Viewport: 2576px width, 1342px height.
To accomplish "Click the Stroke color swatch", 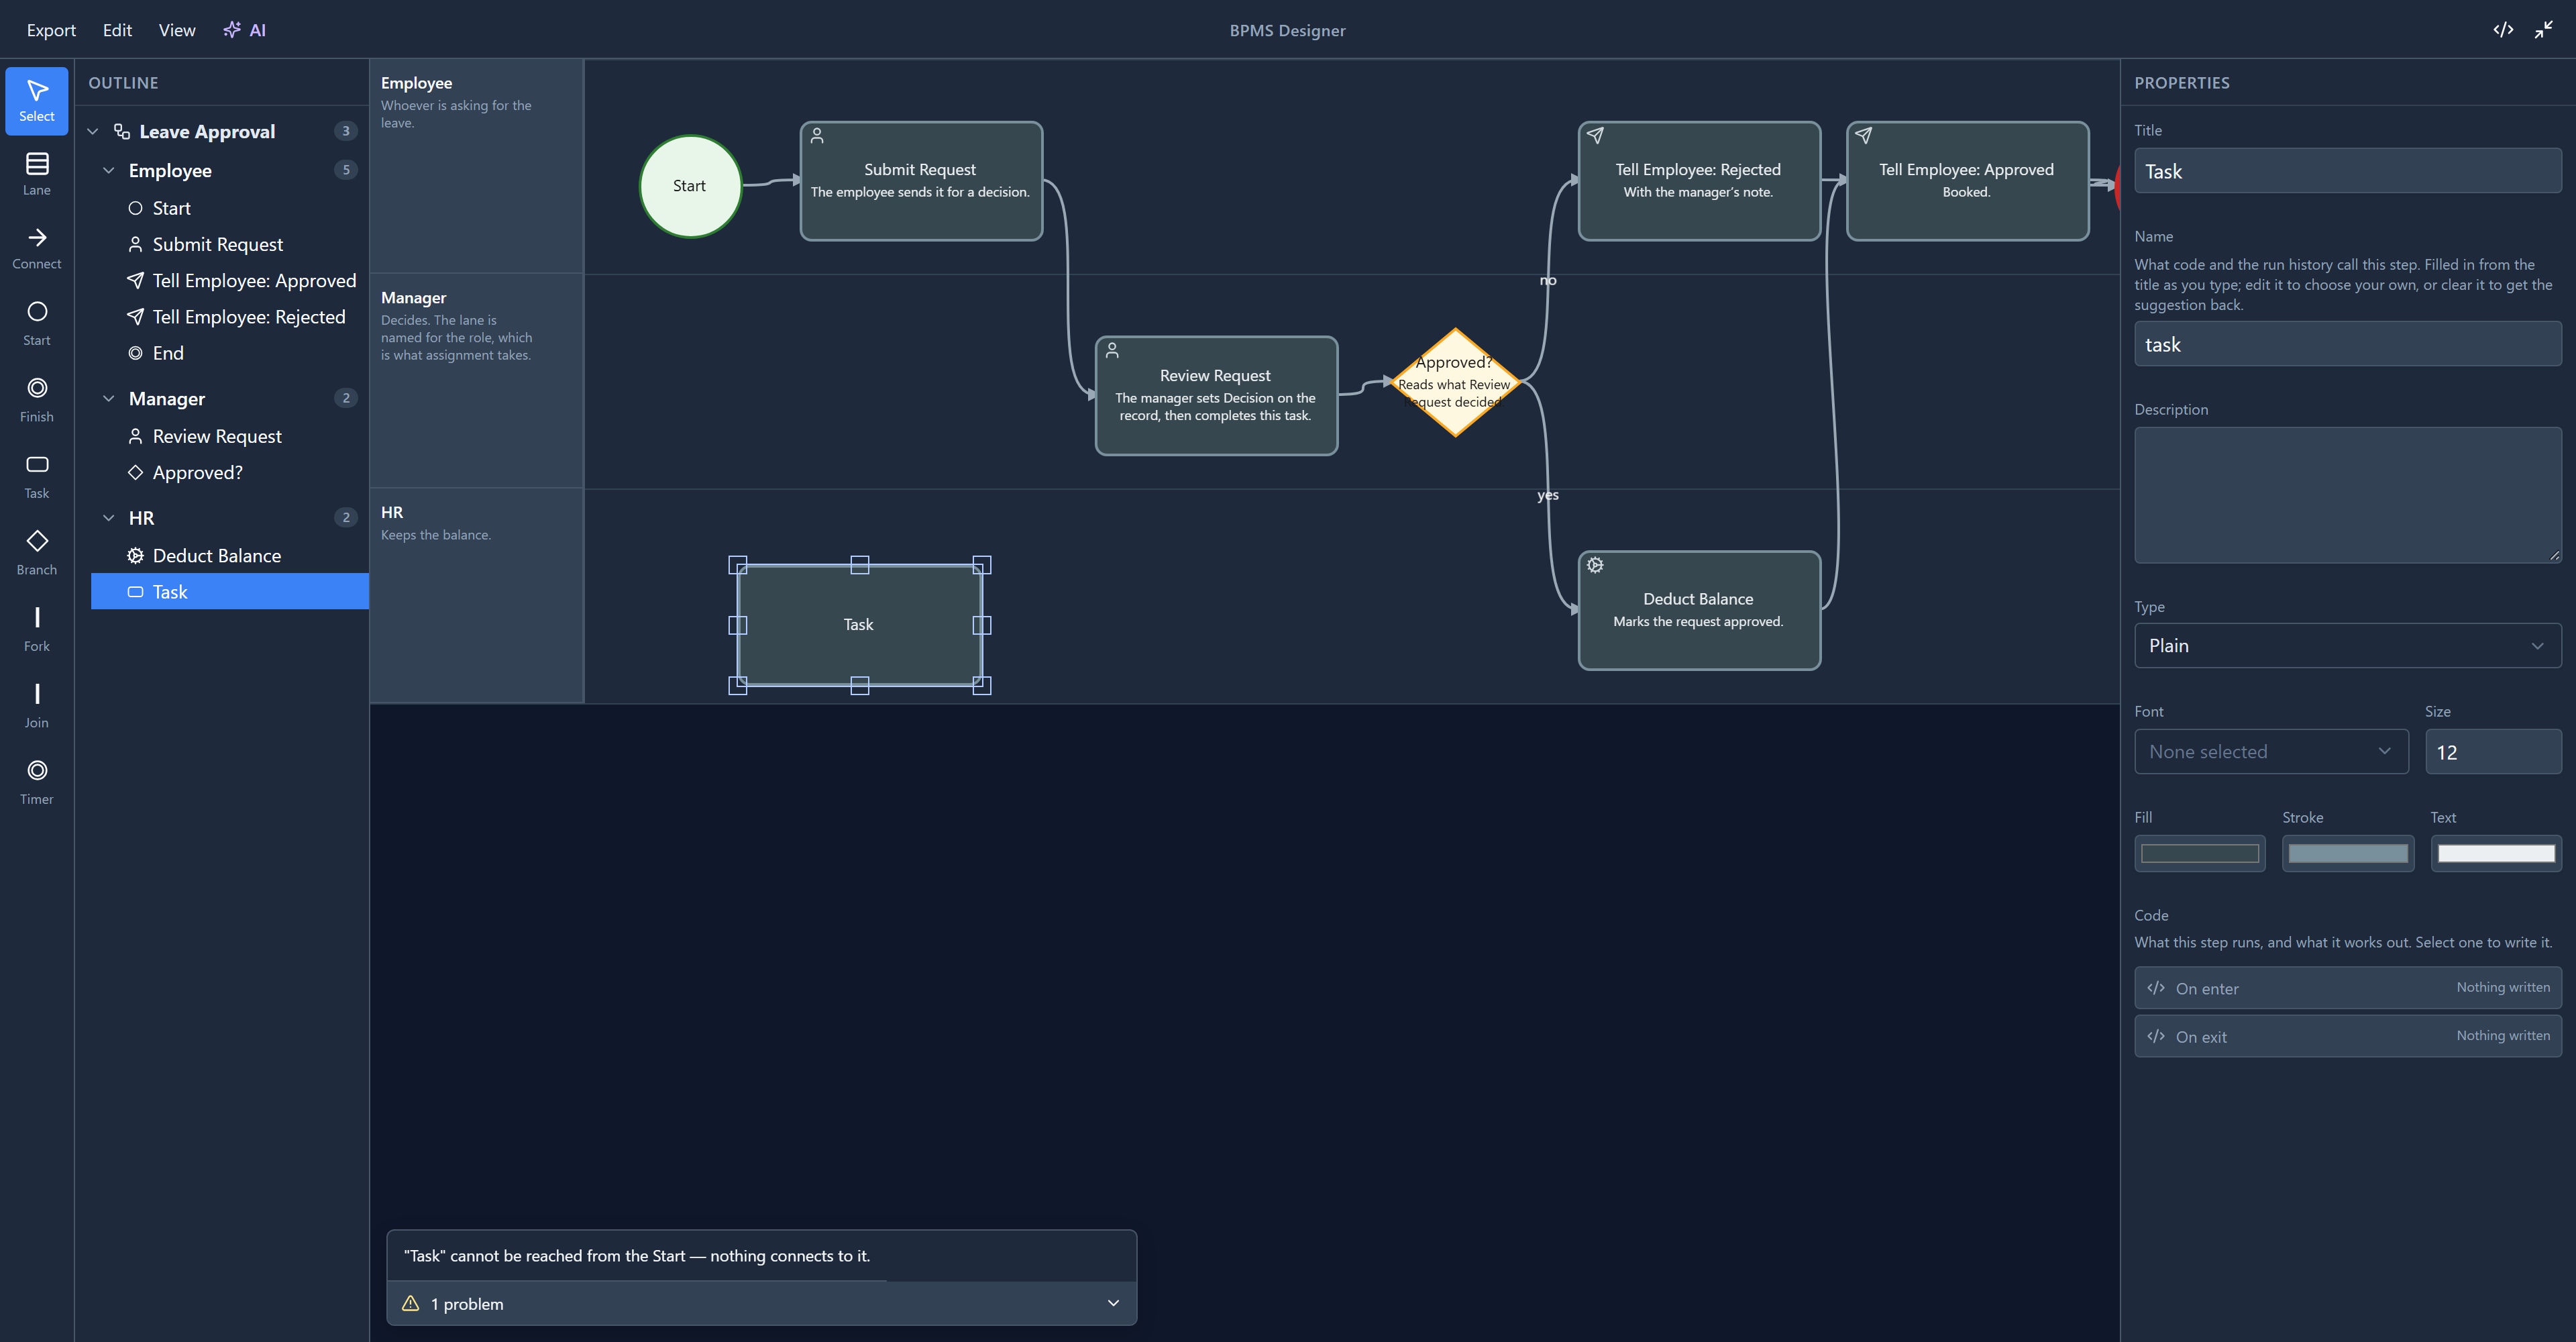I will pos(2347,853).
